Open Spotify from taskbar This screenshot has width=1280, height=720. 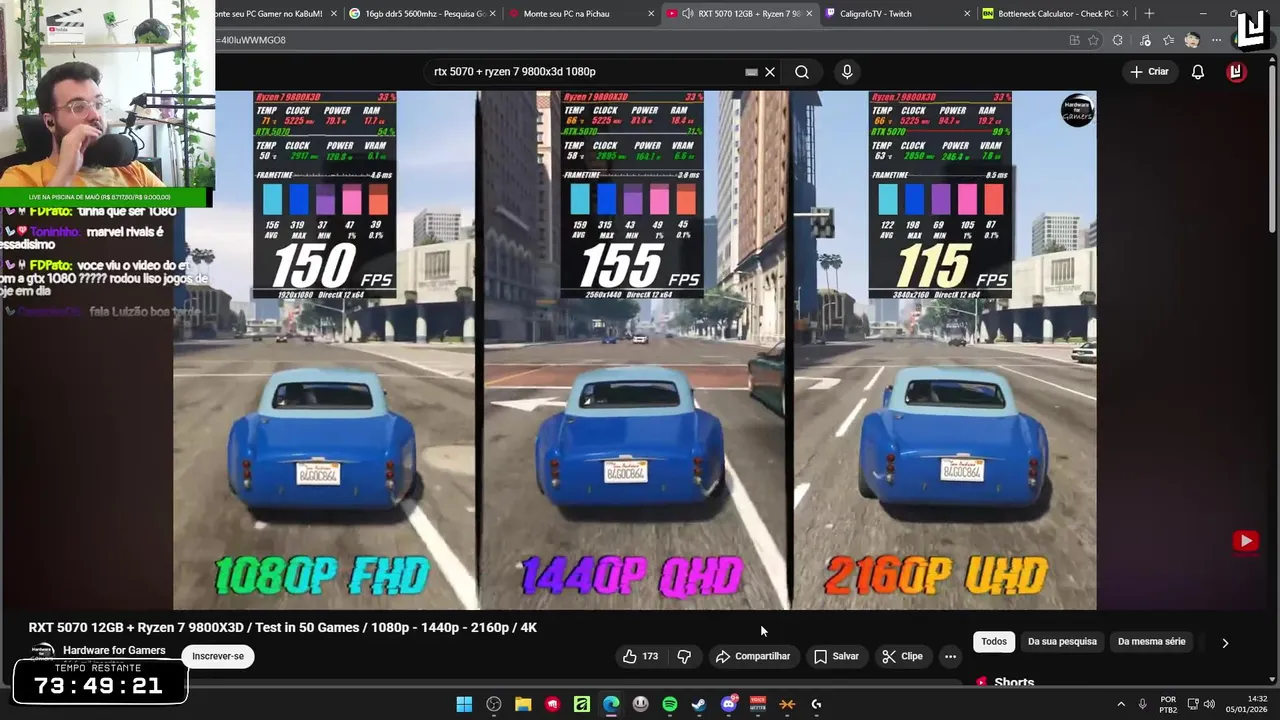pyautogui.click(x=670, y=704)
